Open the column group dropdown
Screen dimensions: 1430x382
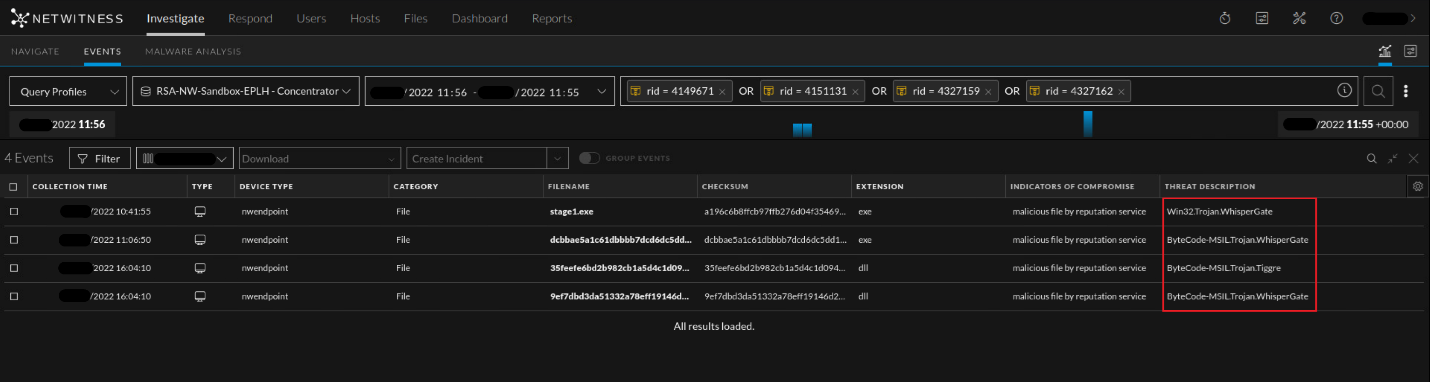[185, 158]
